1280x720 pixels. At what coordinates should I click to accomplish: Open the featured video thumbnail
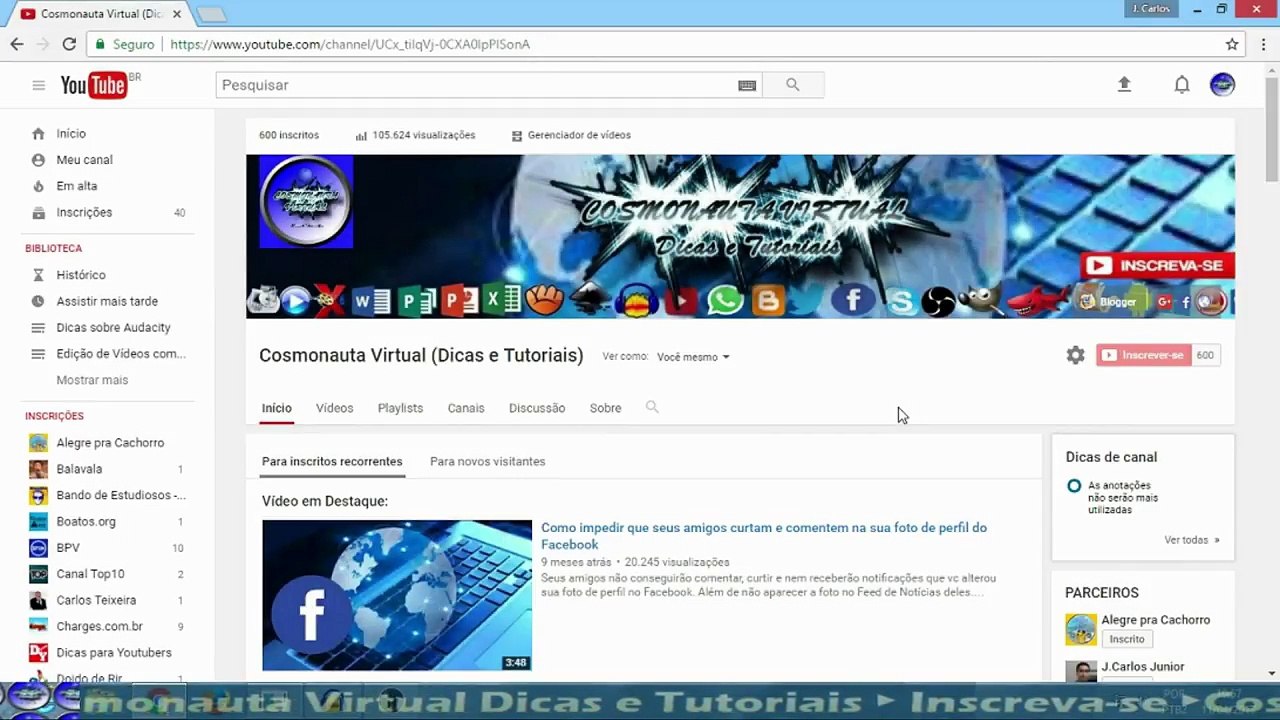pyautogui.click(x=397, y=595)
